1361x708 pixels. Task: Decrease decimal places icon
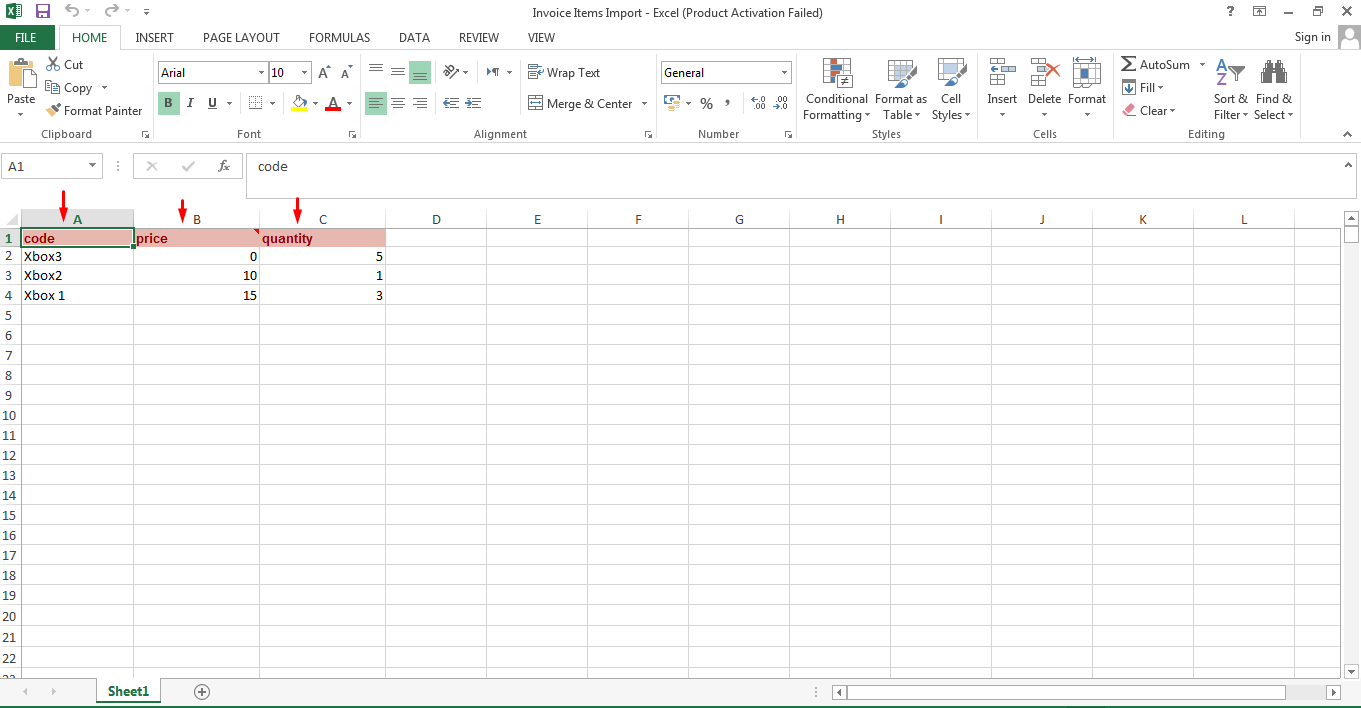(781, 103)
